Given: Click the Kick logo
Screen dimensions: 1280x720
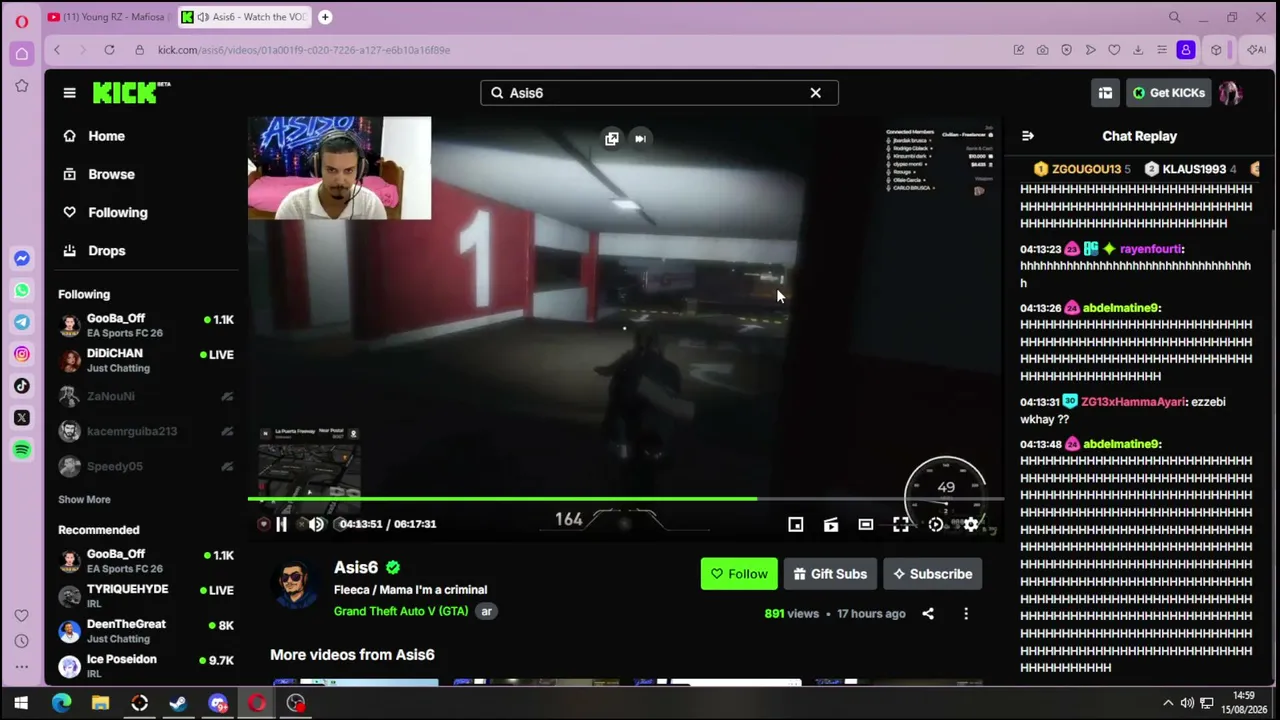Looking at the screenshot, I should click(x=131, y=92).
